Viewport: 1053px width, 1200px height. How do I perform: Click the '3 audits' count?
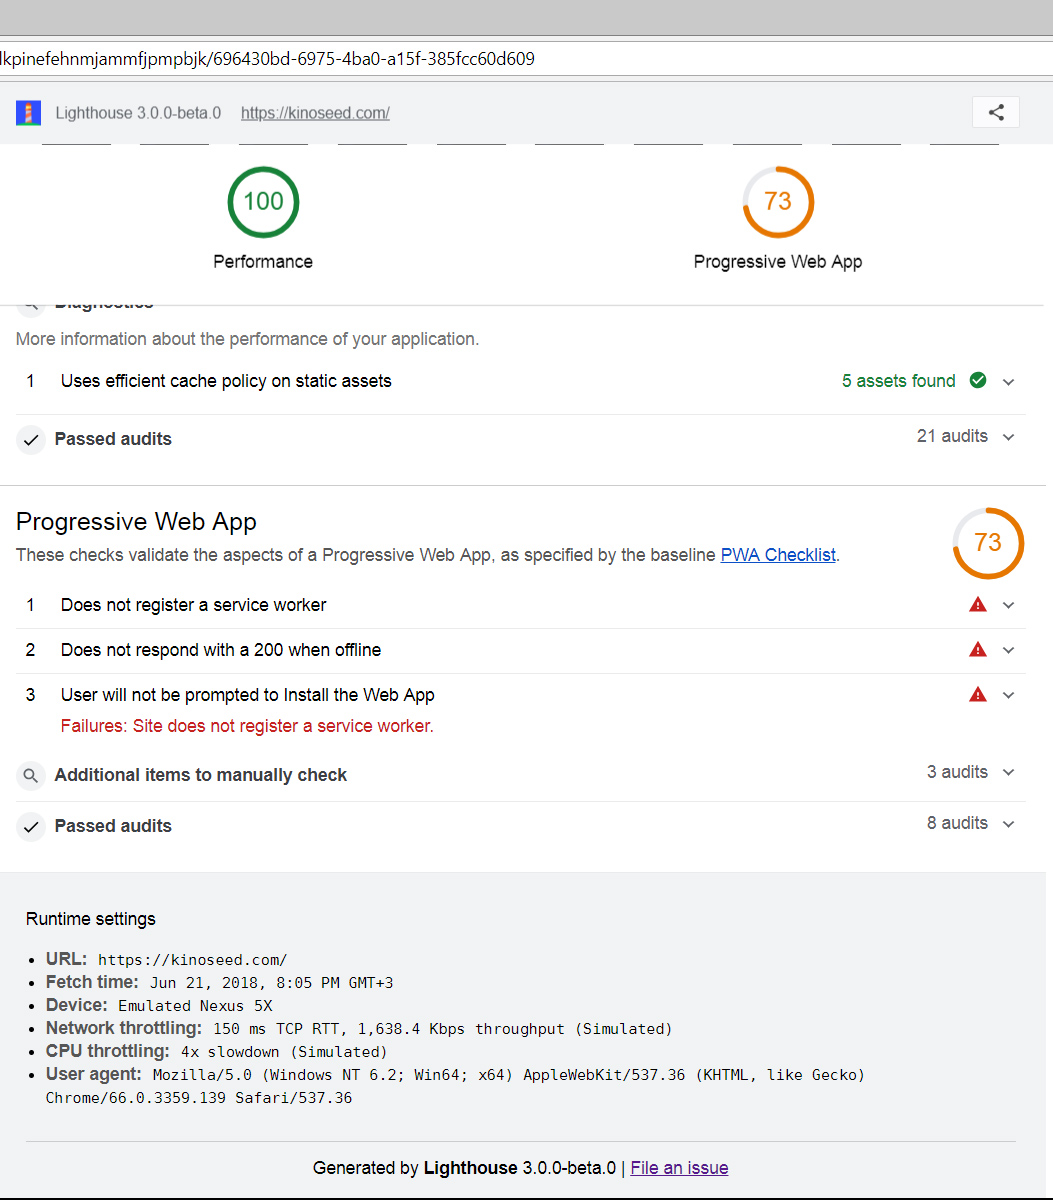[957, 772]
